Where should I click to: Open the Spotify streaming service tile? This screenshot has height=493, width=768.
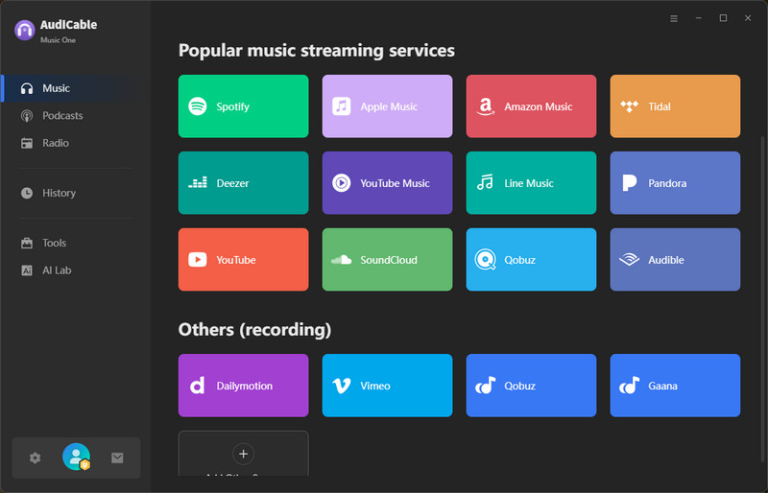pos(243,106)
